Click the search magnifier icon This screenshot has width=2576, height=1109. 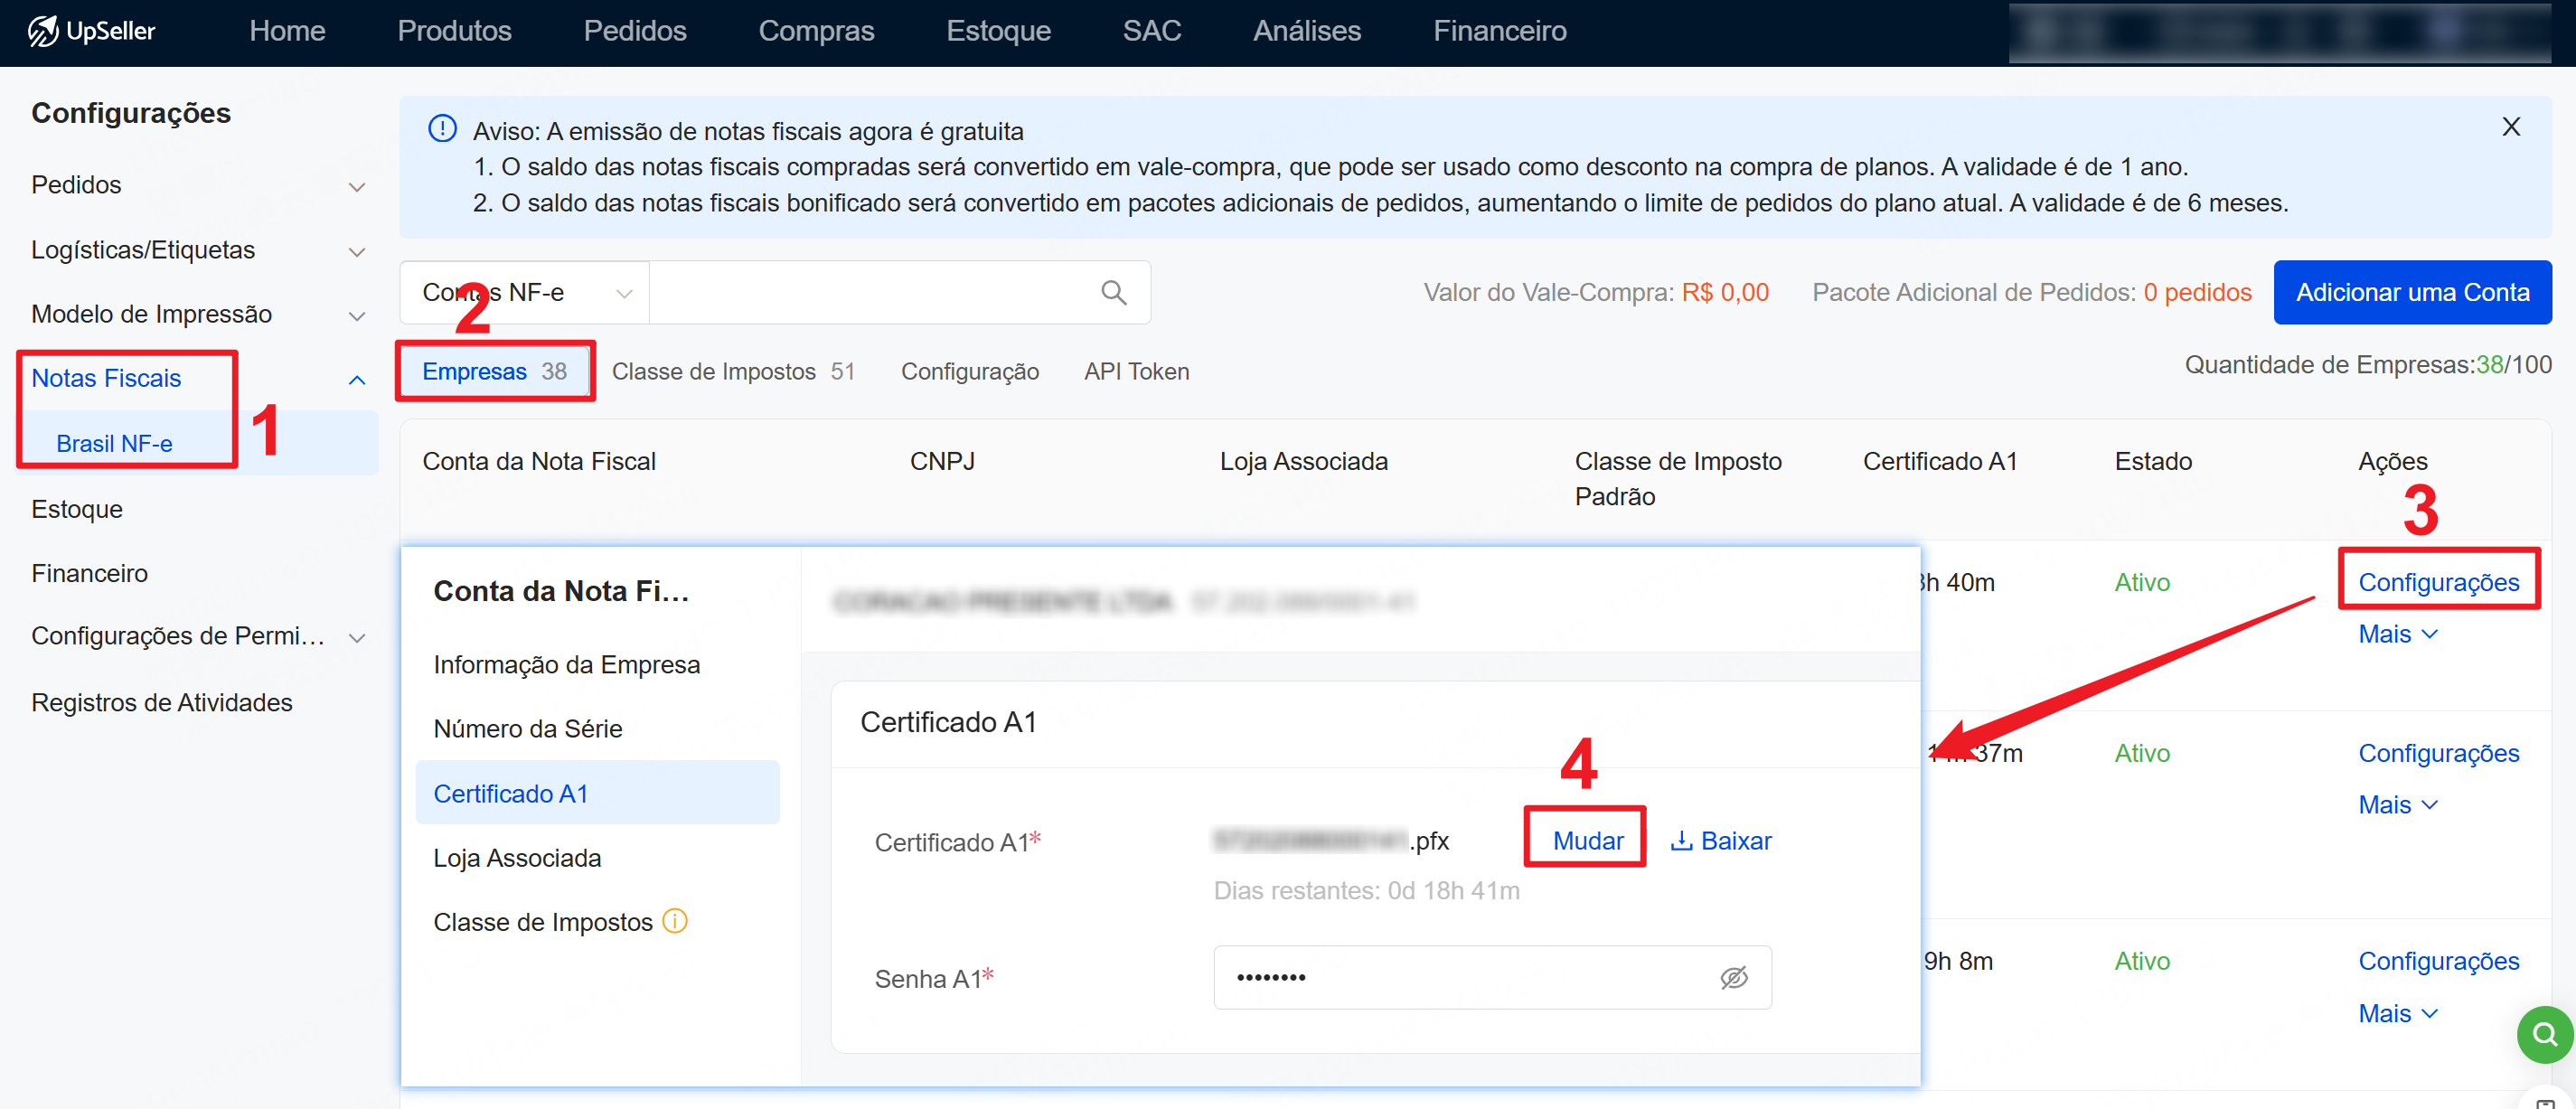(1113, 292)
